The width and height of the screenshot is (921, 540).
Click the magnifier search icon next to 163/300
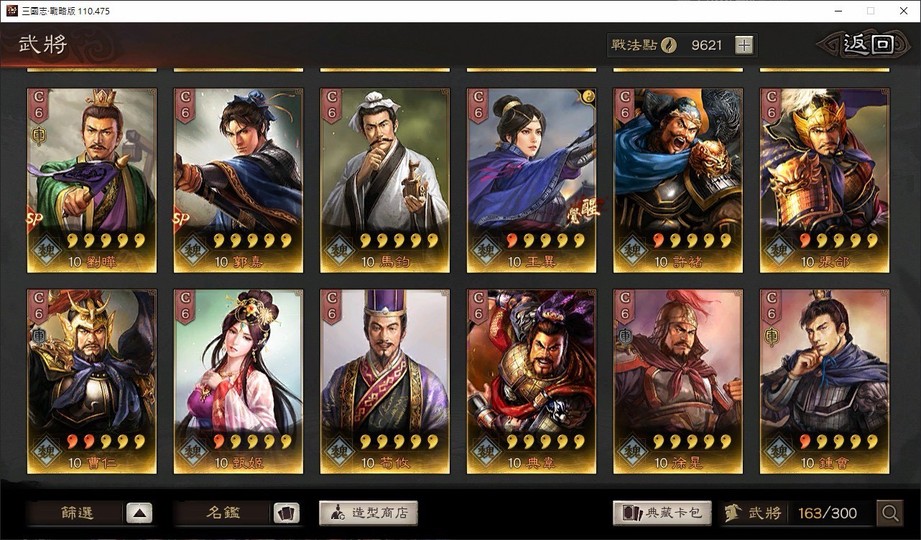[889, 513]
